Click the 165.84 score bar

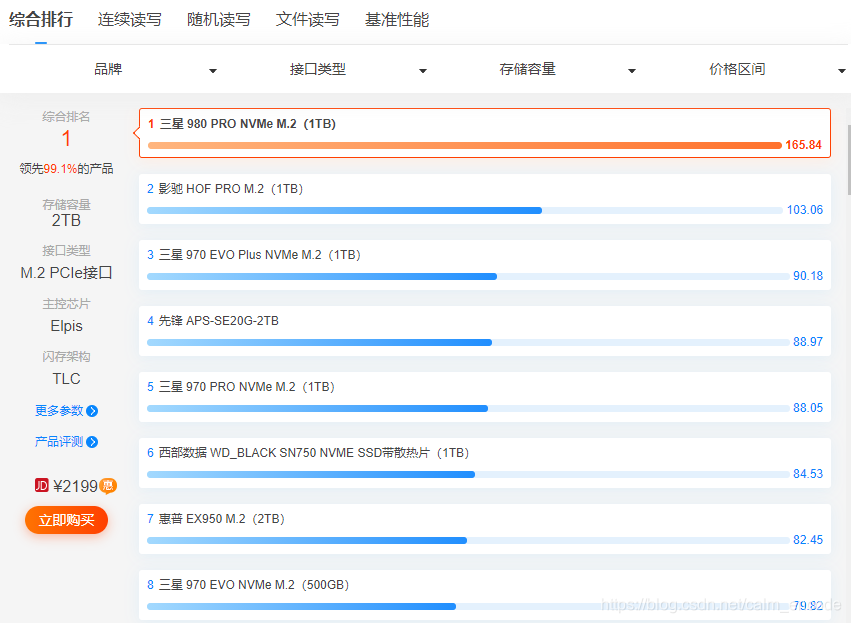[465, 145]
